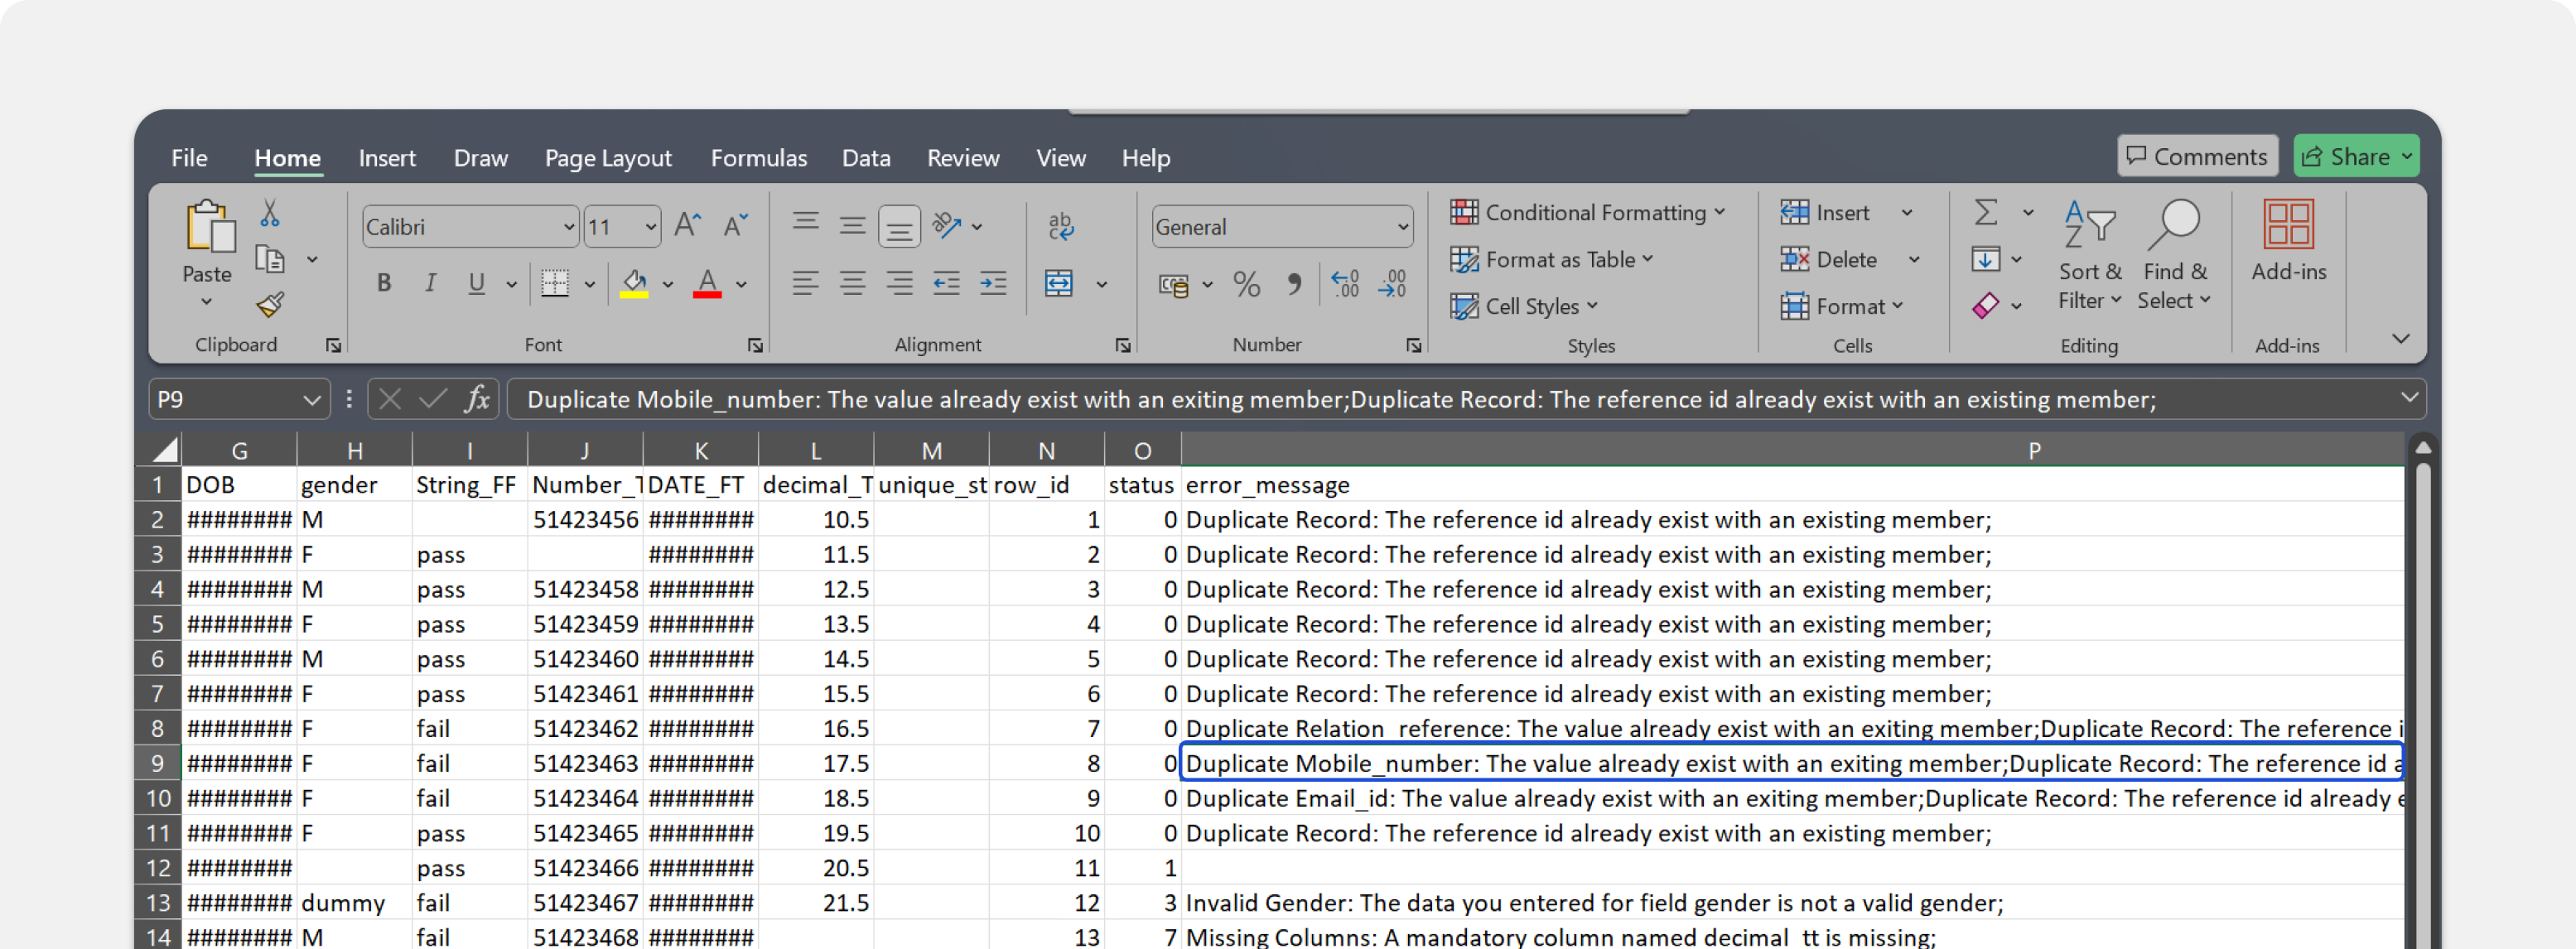Click Increase Font Size icon
The width and height of the screenshot is (2576, 949).
click(687, 226)
